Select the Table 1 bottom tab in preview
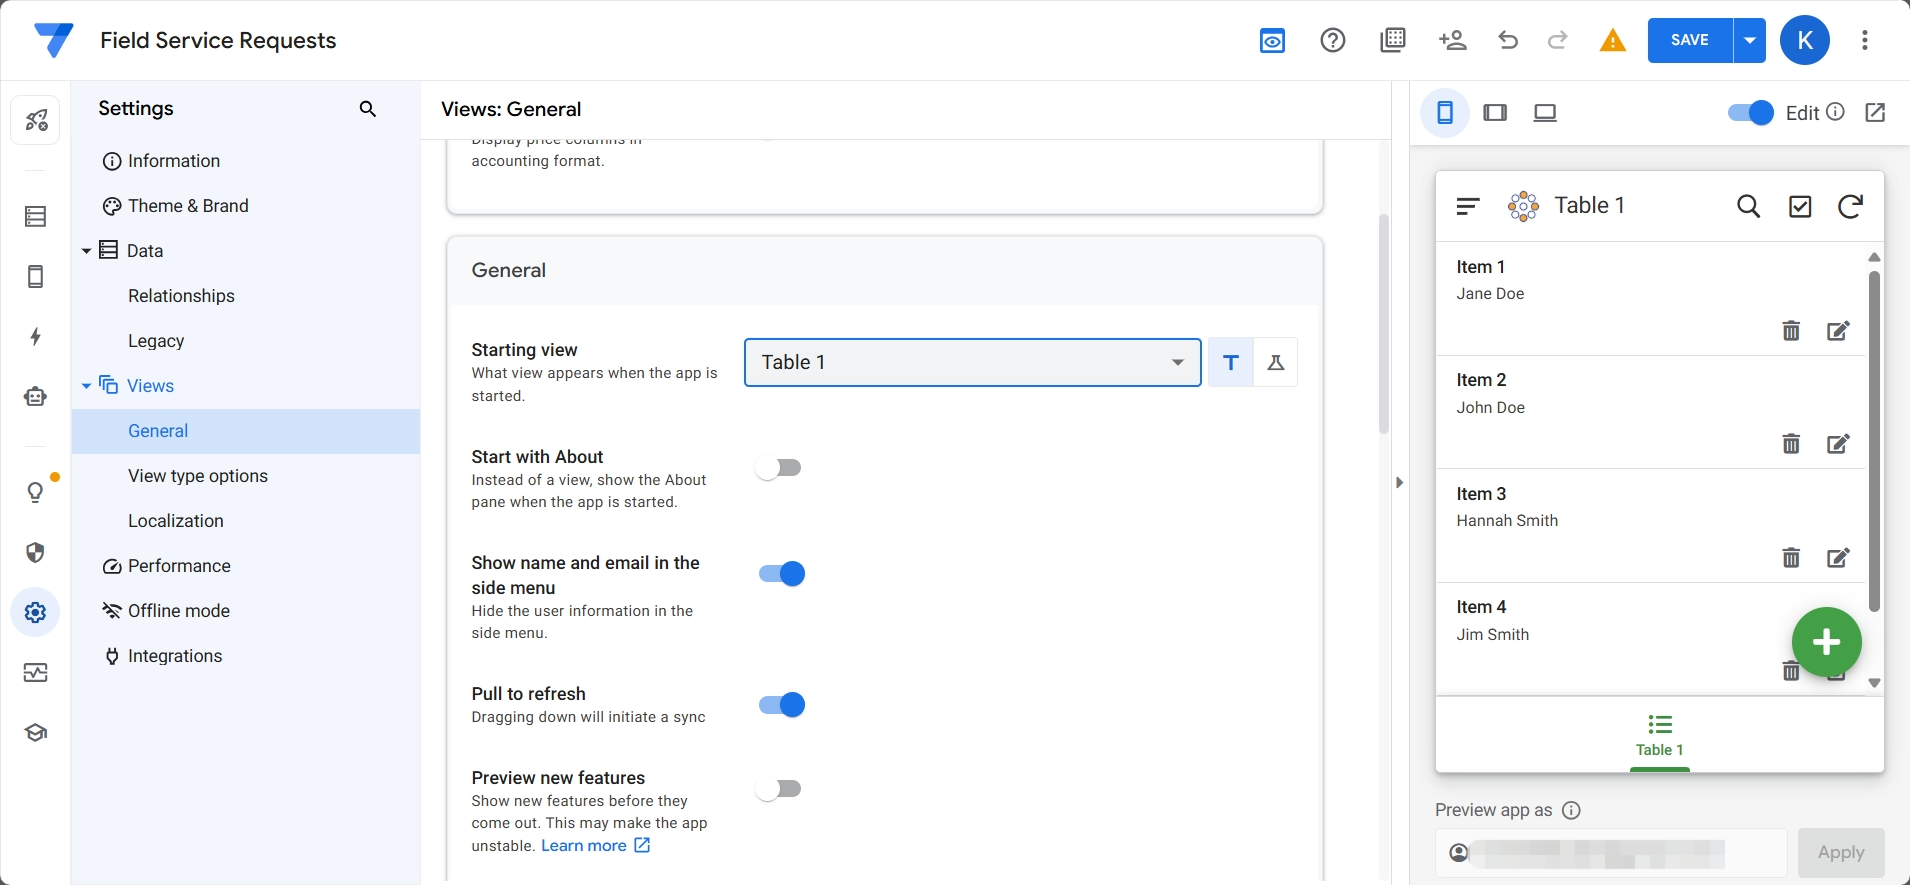 1660,737
